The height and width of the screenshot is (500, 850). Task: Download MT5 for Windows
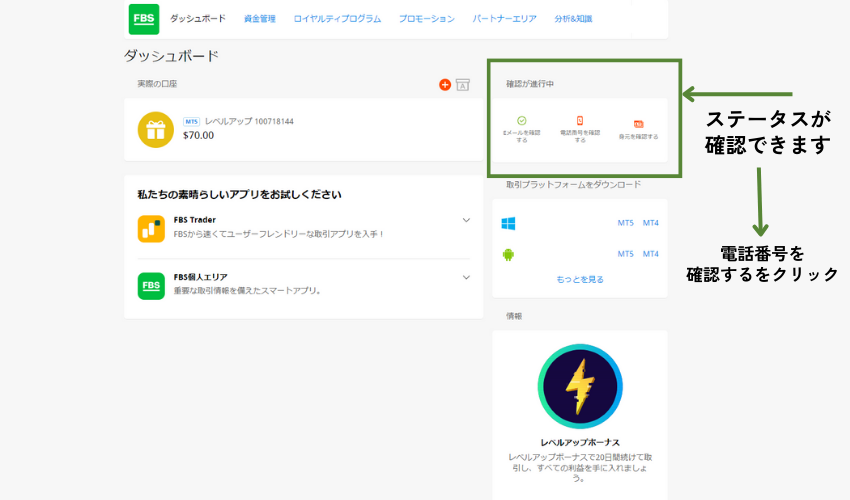click(x=626, y=223)
